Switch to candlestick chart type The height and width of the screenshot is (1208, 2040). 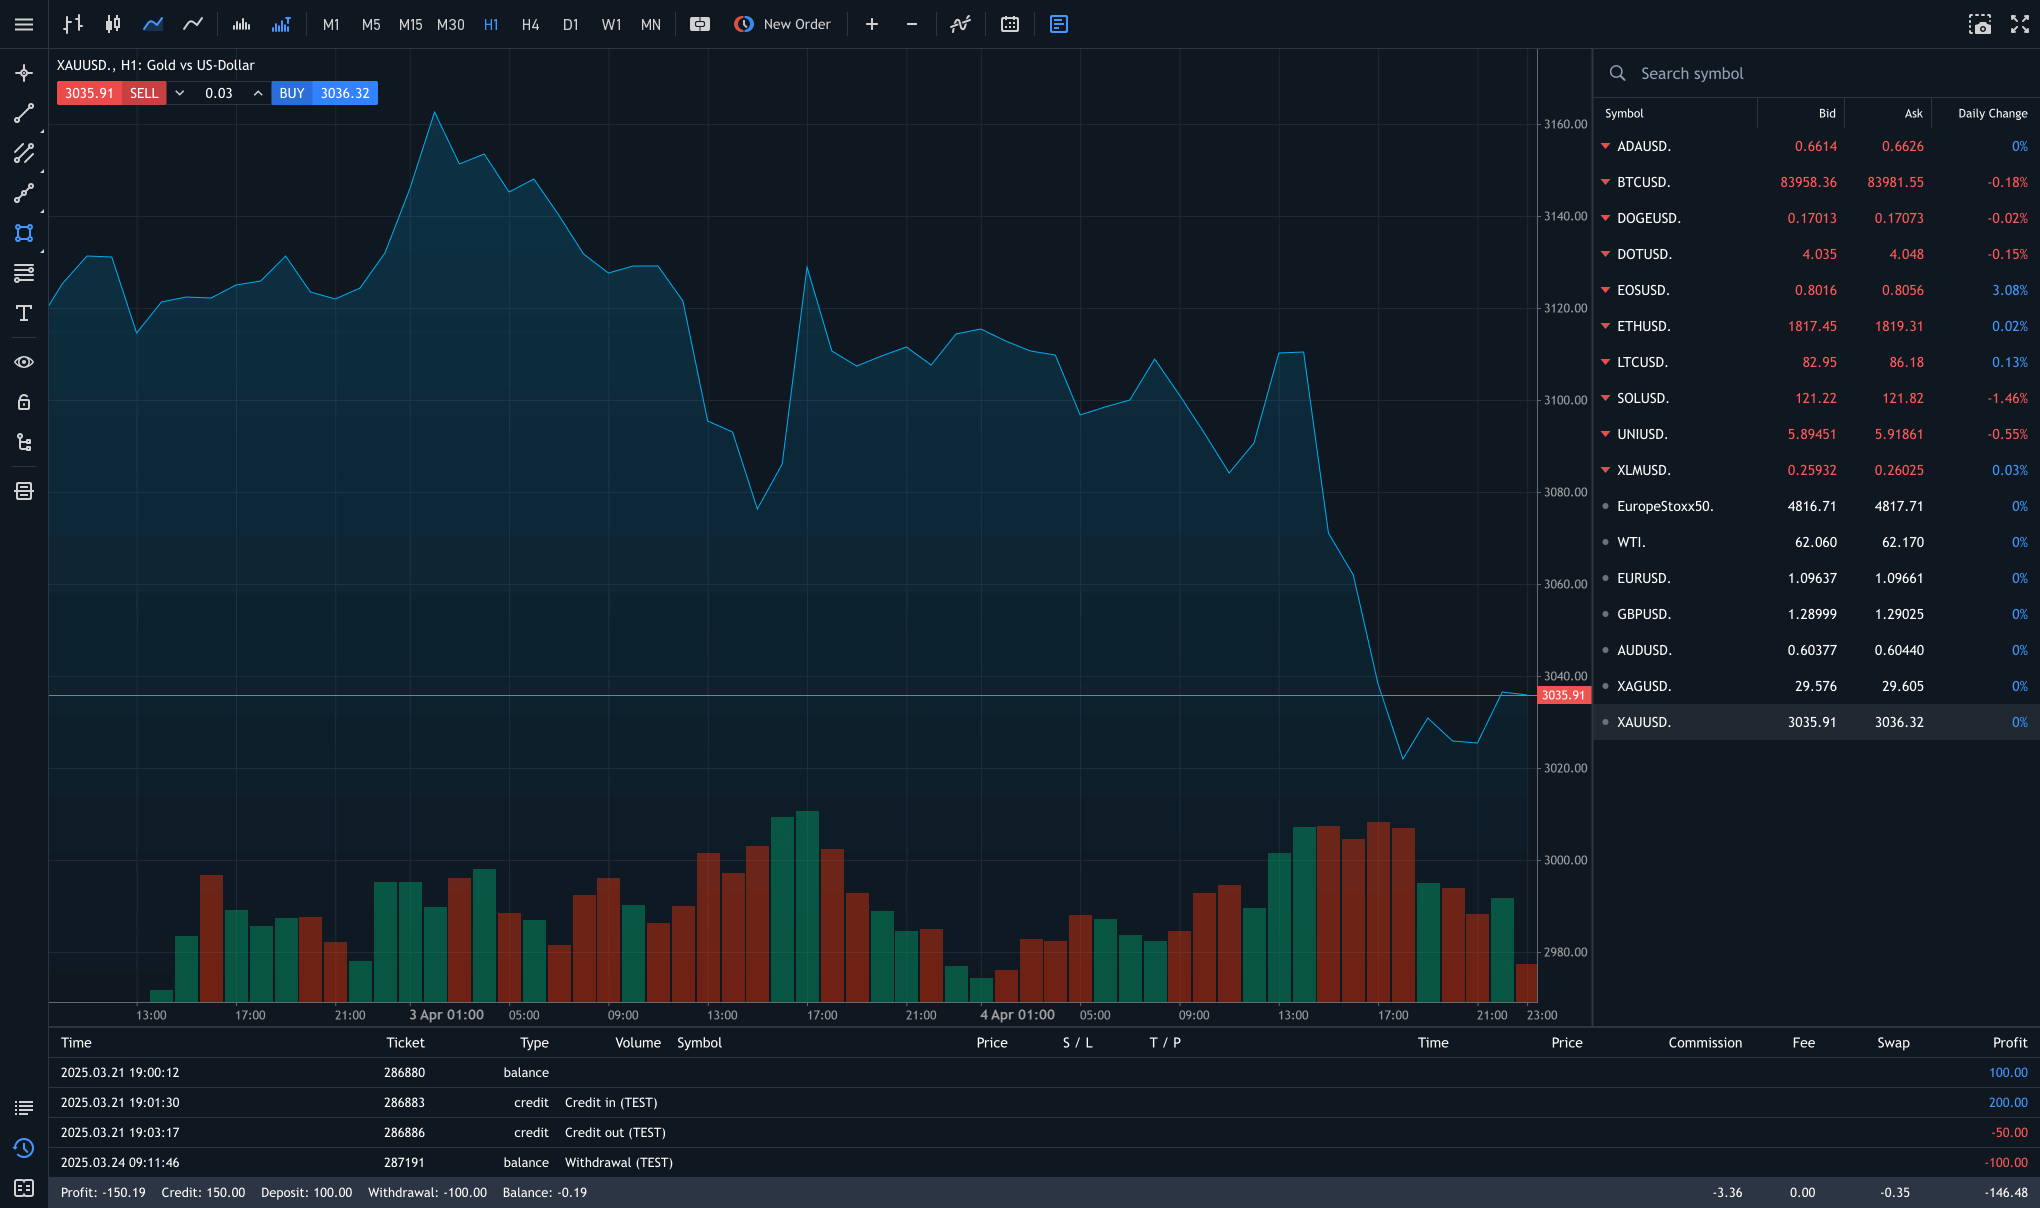(x=113, y=24)
